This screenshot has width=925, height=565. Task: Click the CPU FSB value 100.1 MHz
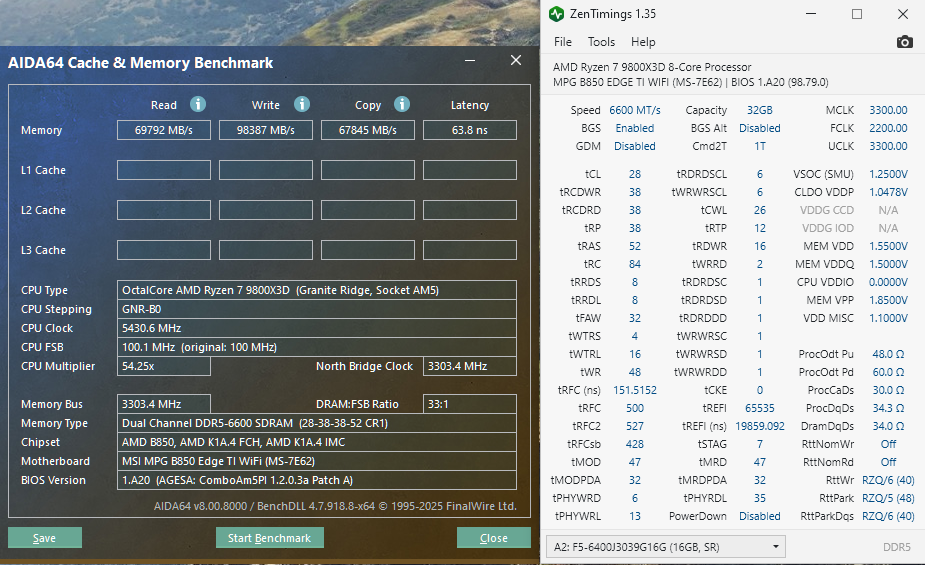(317, 347)
